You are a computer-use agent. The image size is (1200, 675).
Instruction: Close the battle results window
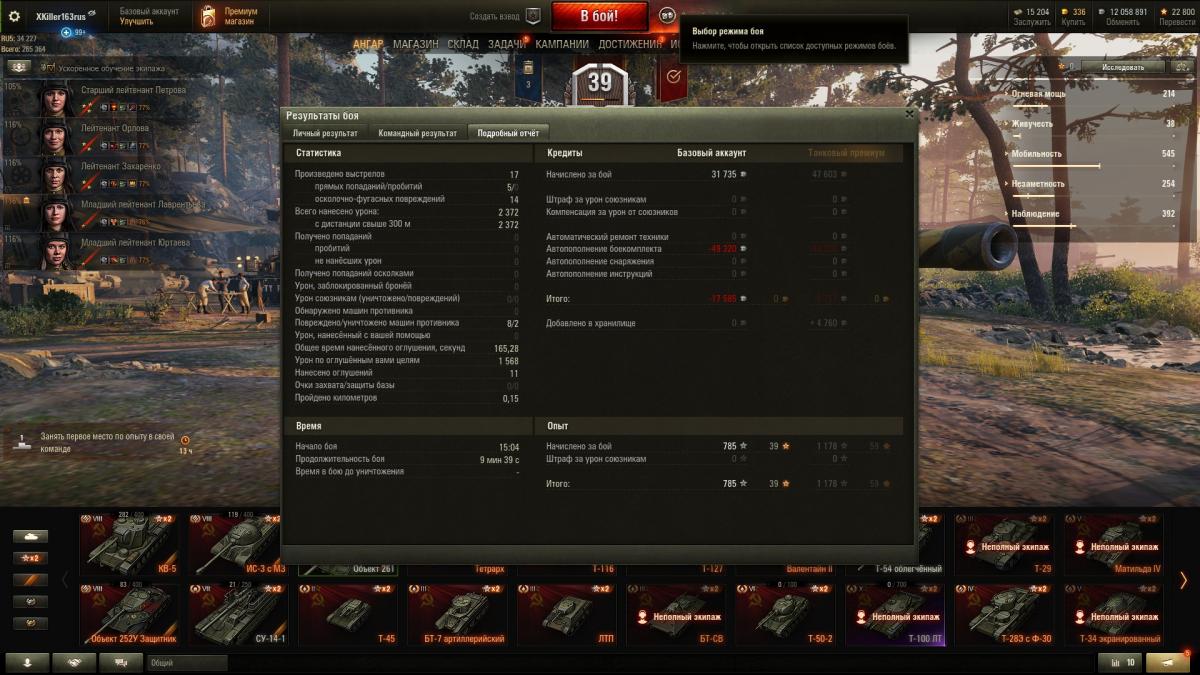[908, 114]
